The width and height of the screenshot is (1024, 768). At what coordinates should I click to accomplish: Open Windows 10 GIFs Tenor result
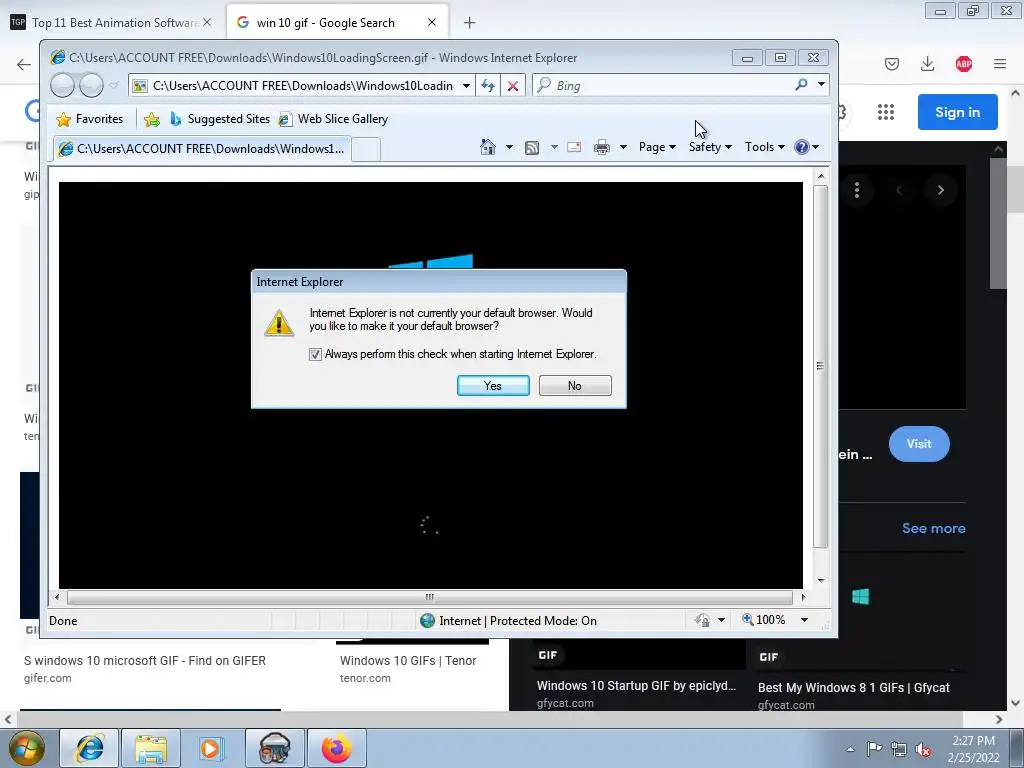[x=408, y=660]
